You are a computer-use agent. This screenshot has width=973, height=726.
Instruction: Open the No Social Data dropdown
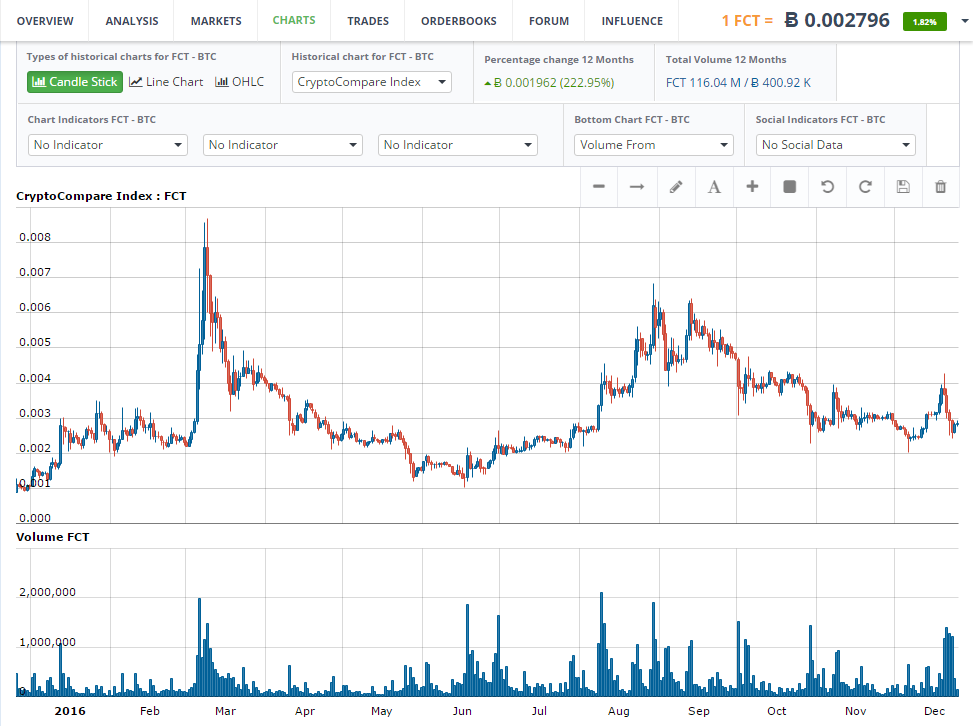836,145
